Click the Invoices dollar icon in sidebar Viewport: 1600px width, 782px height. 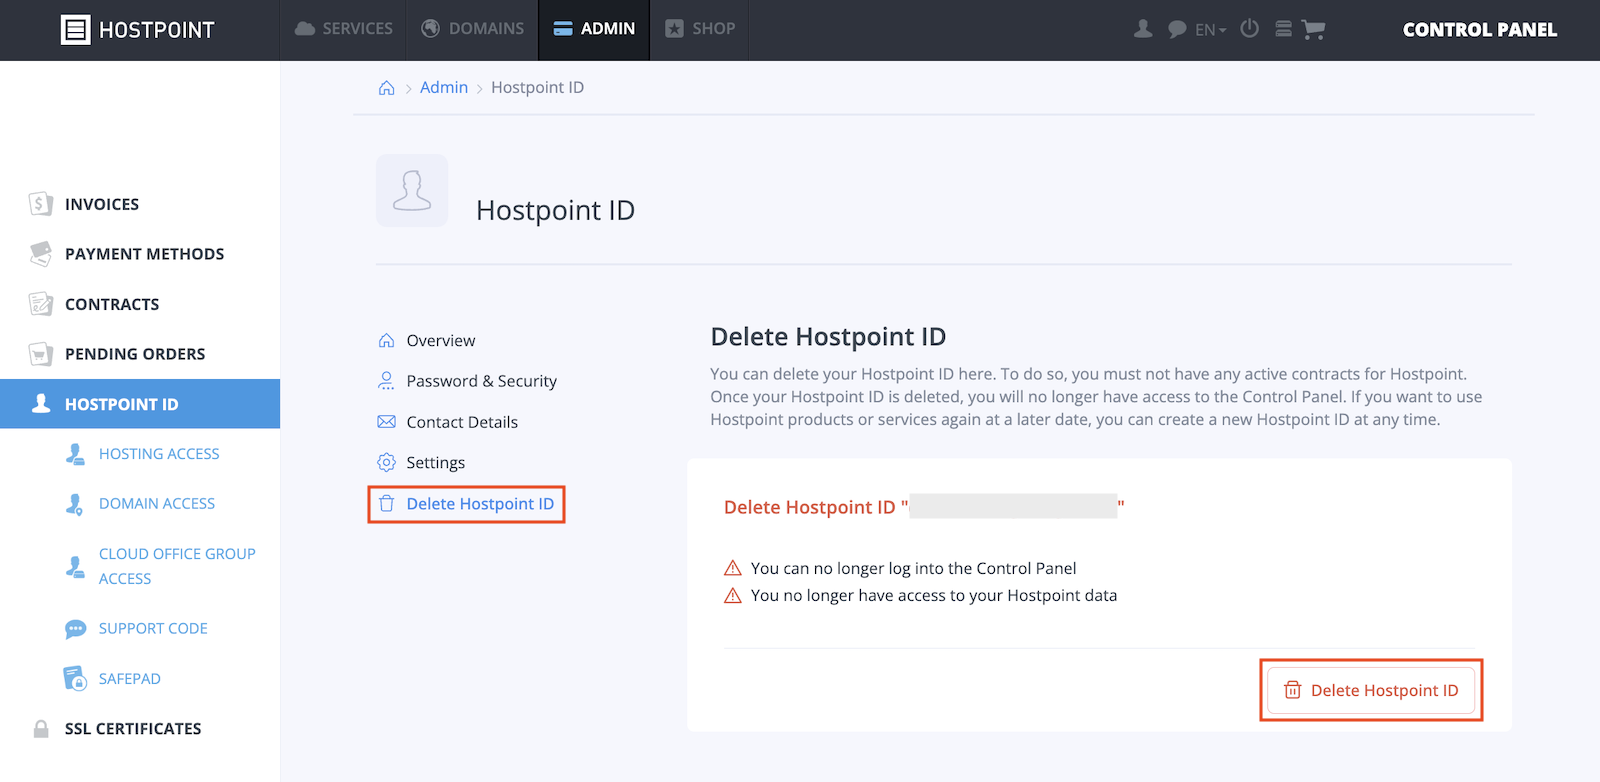(40, 204)
